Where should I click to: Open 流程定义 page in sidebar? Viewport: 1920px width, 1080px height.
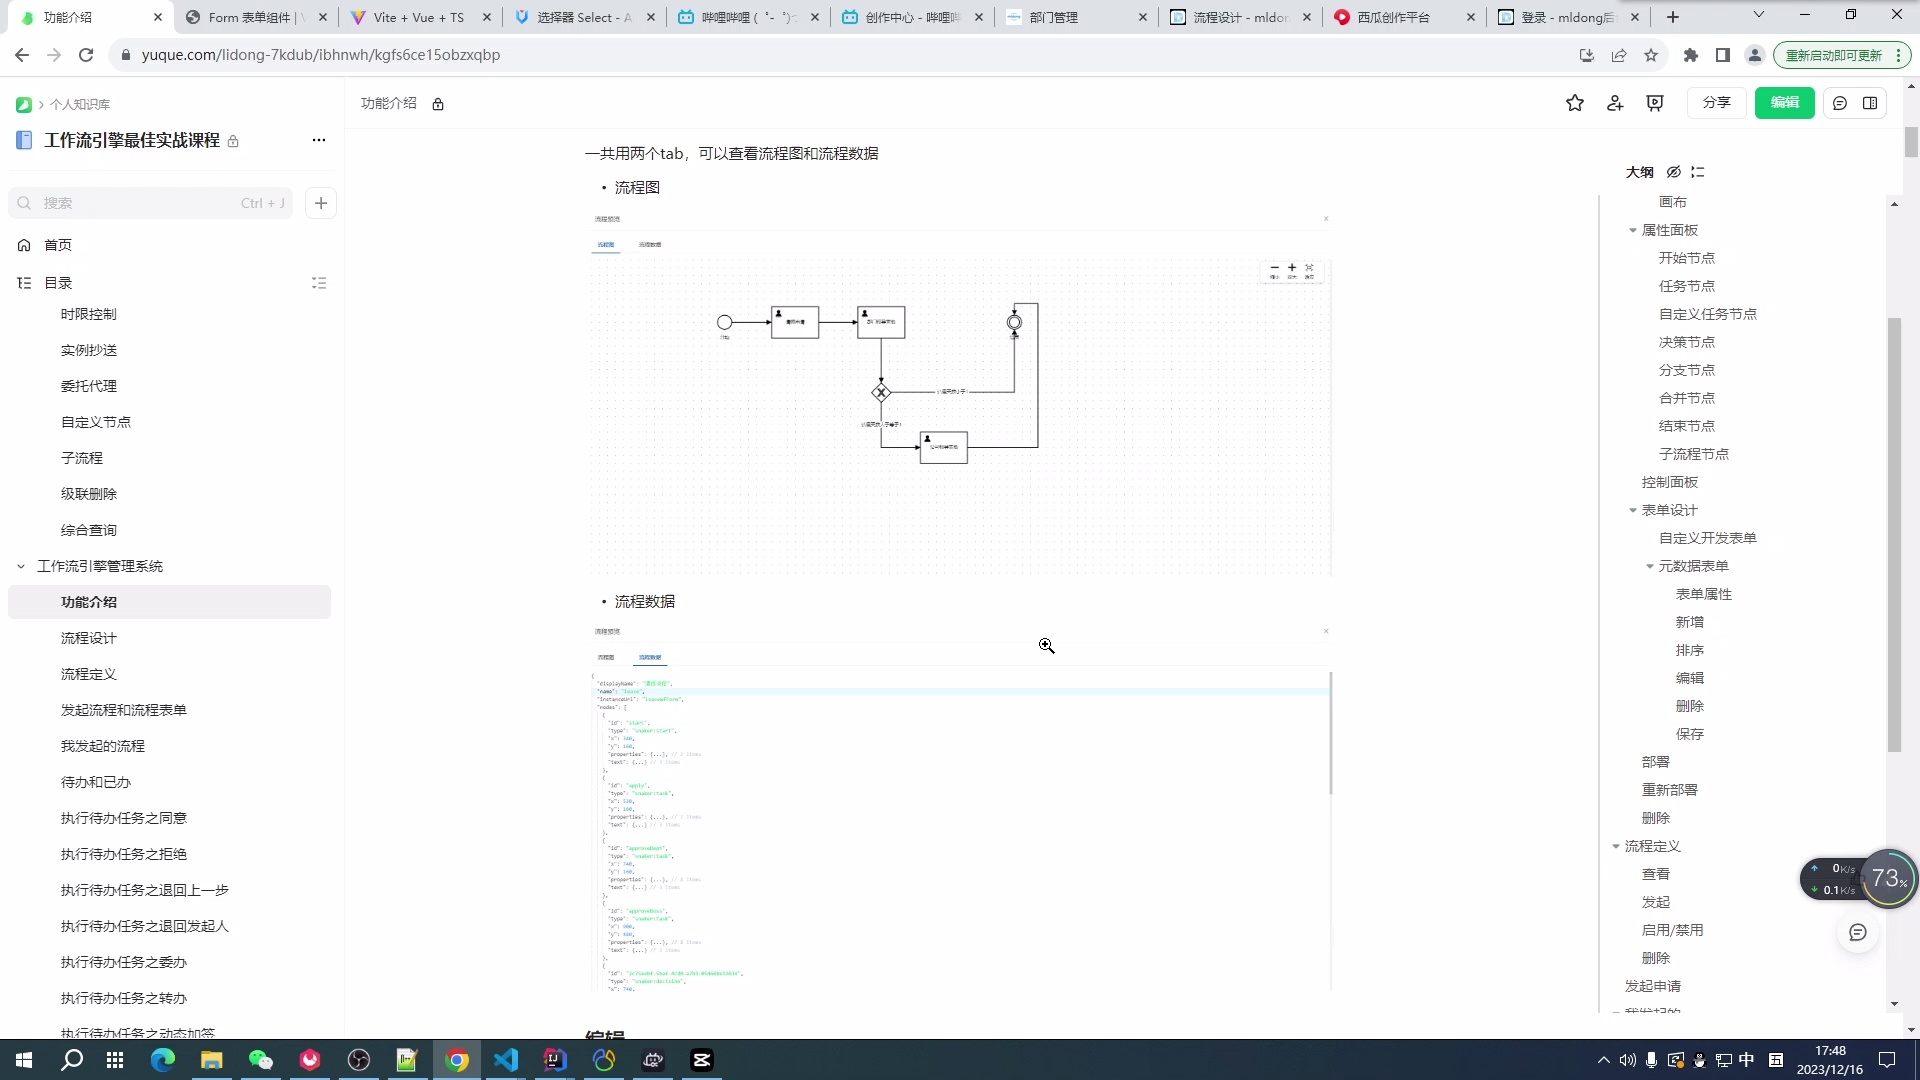[x=89, y=674]
